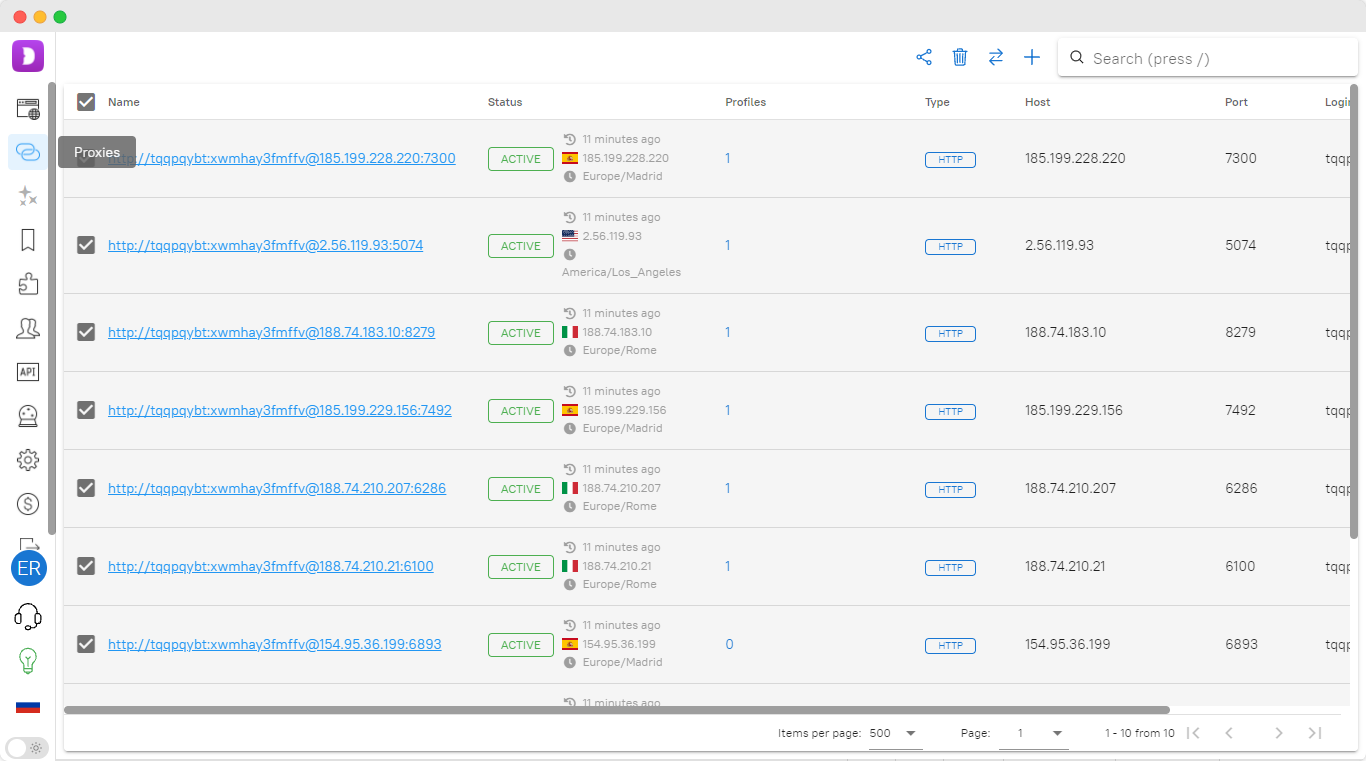Switch the dark mode toggle
The image size is (1366, 761).
point(27,747)
